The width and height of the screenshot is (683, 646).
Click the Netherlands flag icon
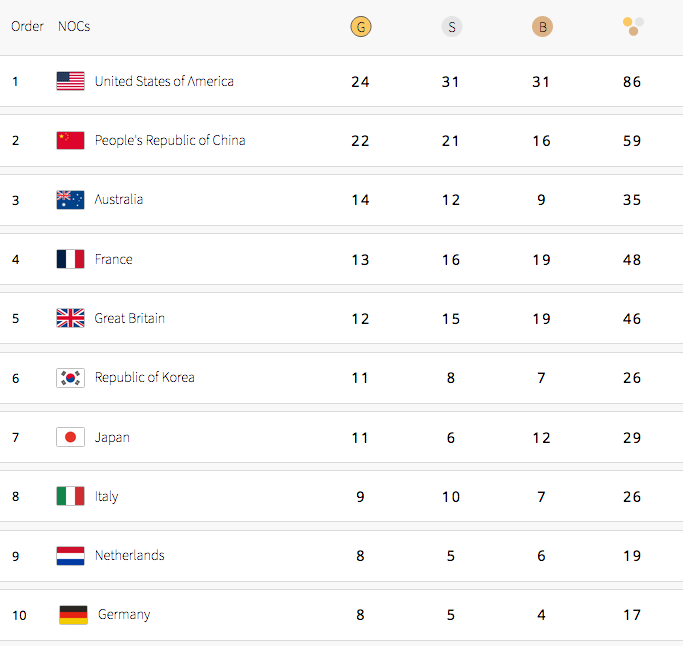(x=70, y=555)
